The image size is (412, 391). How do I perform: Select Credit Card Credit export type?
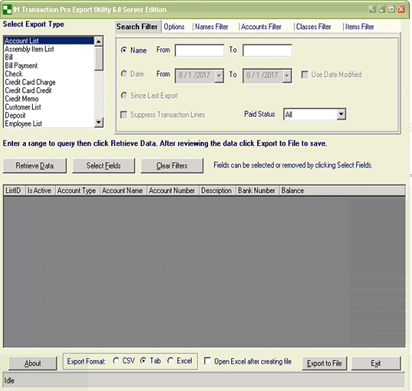coord(49,90)
